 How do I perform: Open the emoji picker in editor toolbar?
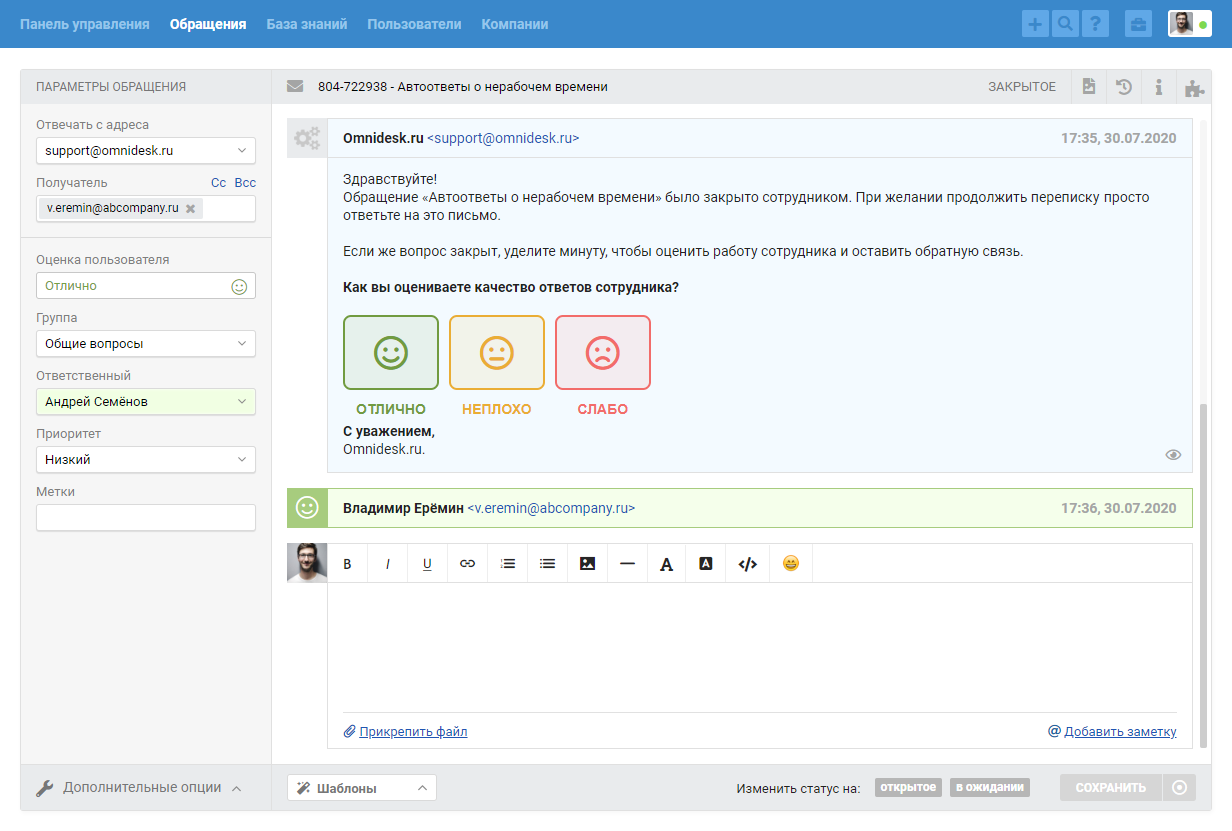(791, 564)
